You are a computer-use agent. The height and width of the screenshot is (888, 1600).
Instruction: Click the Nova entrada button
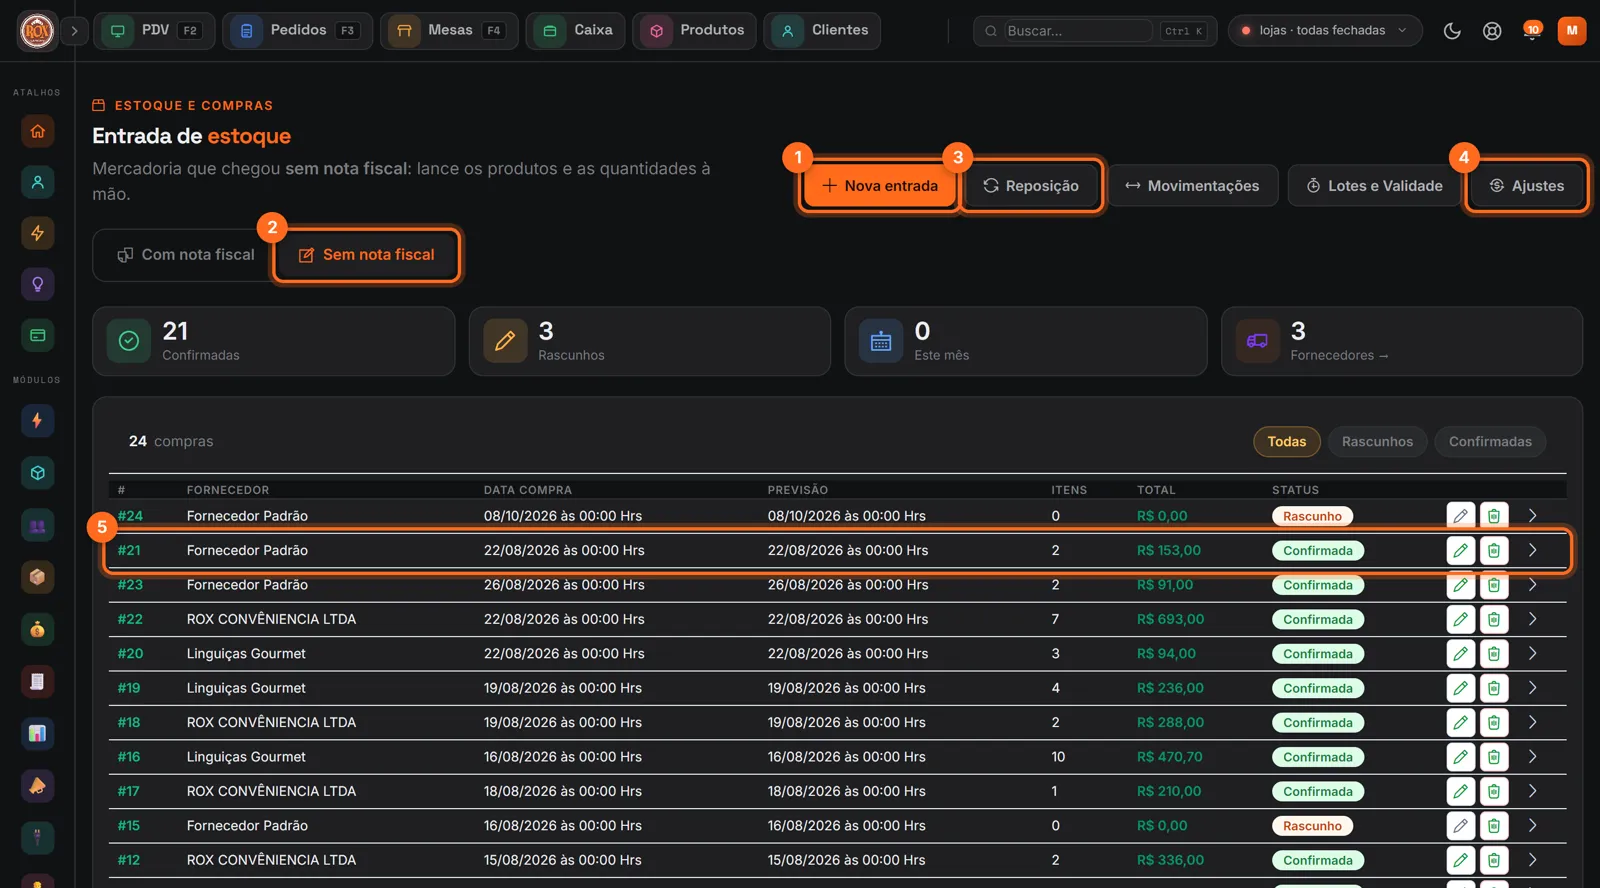point(879,186)
